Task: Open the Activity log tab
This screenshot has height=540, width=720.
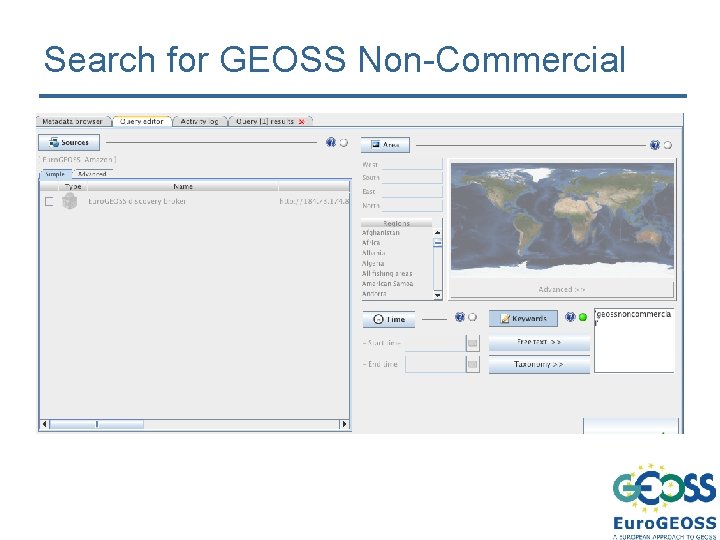Action: (x=199, y=121)
